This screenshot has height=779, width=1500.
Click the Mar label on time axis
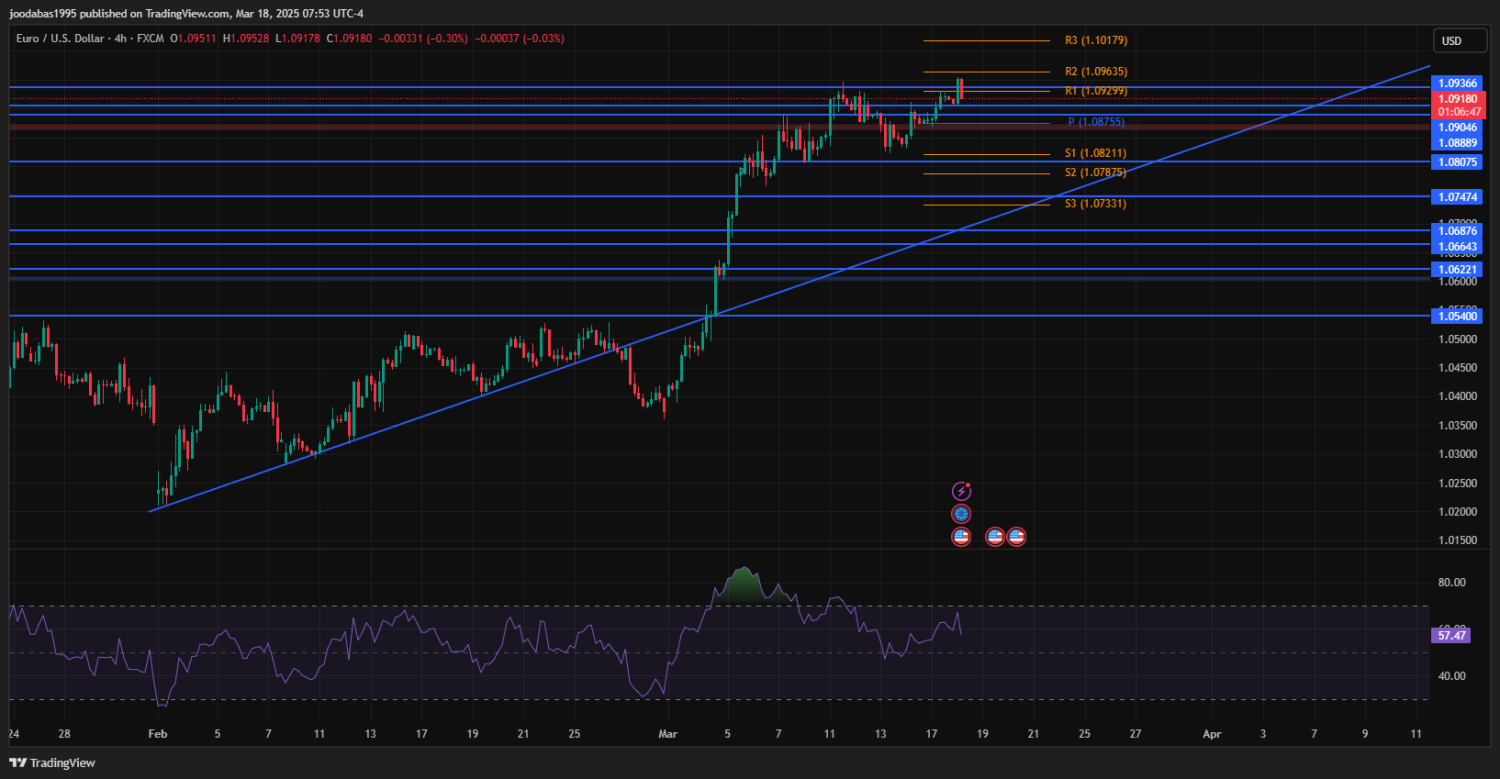pyautogui.click(x=668, y=734)
